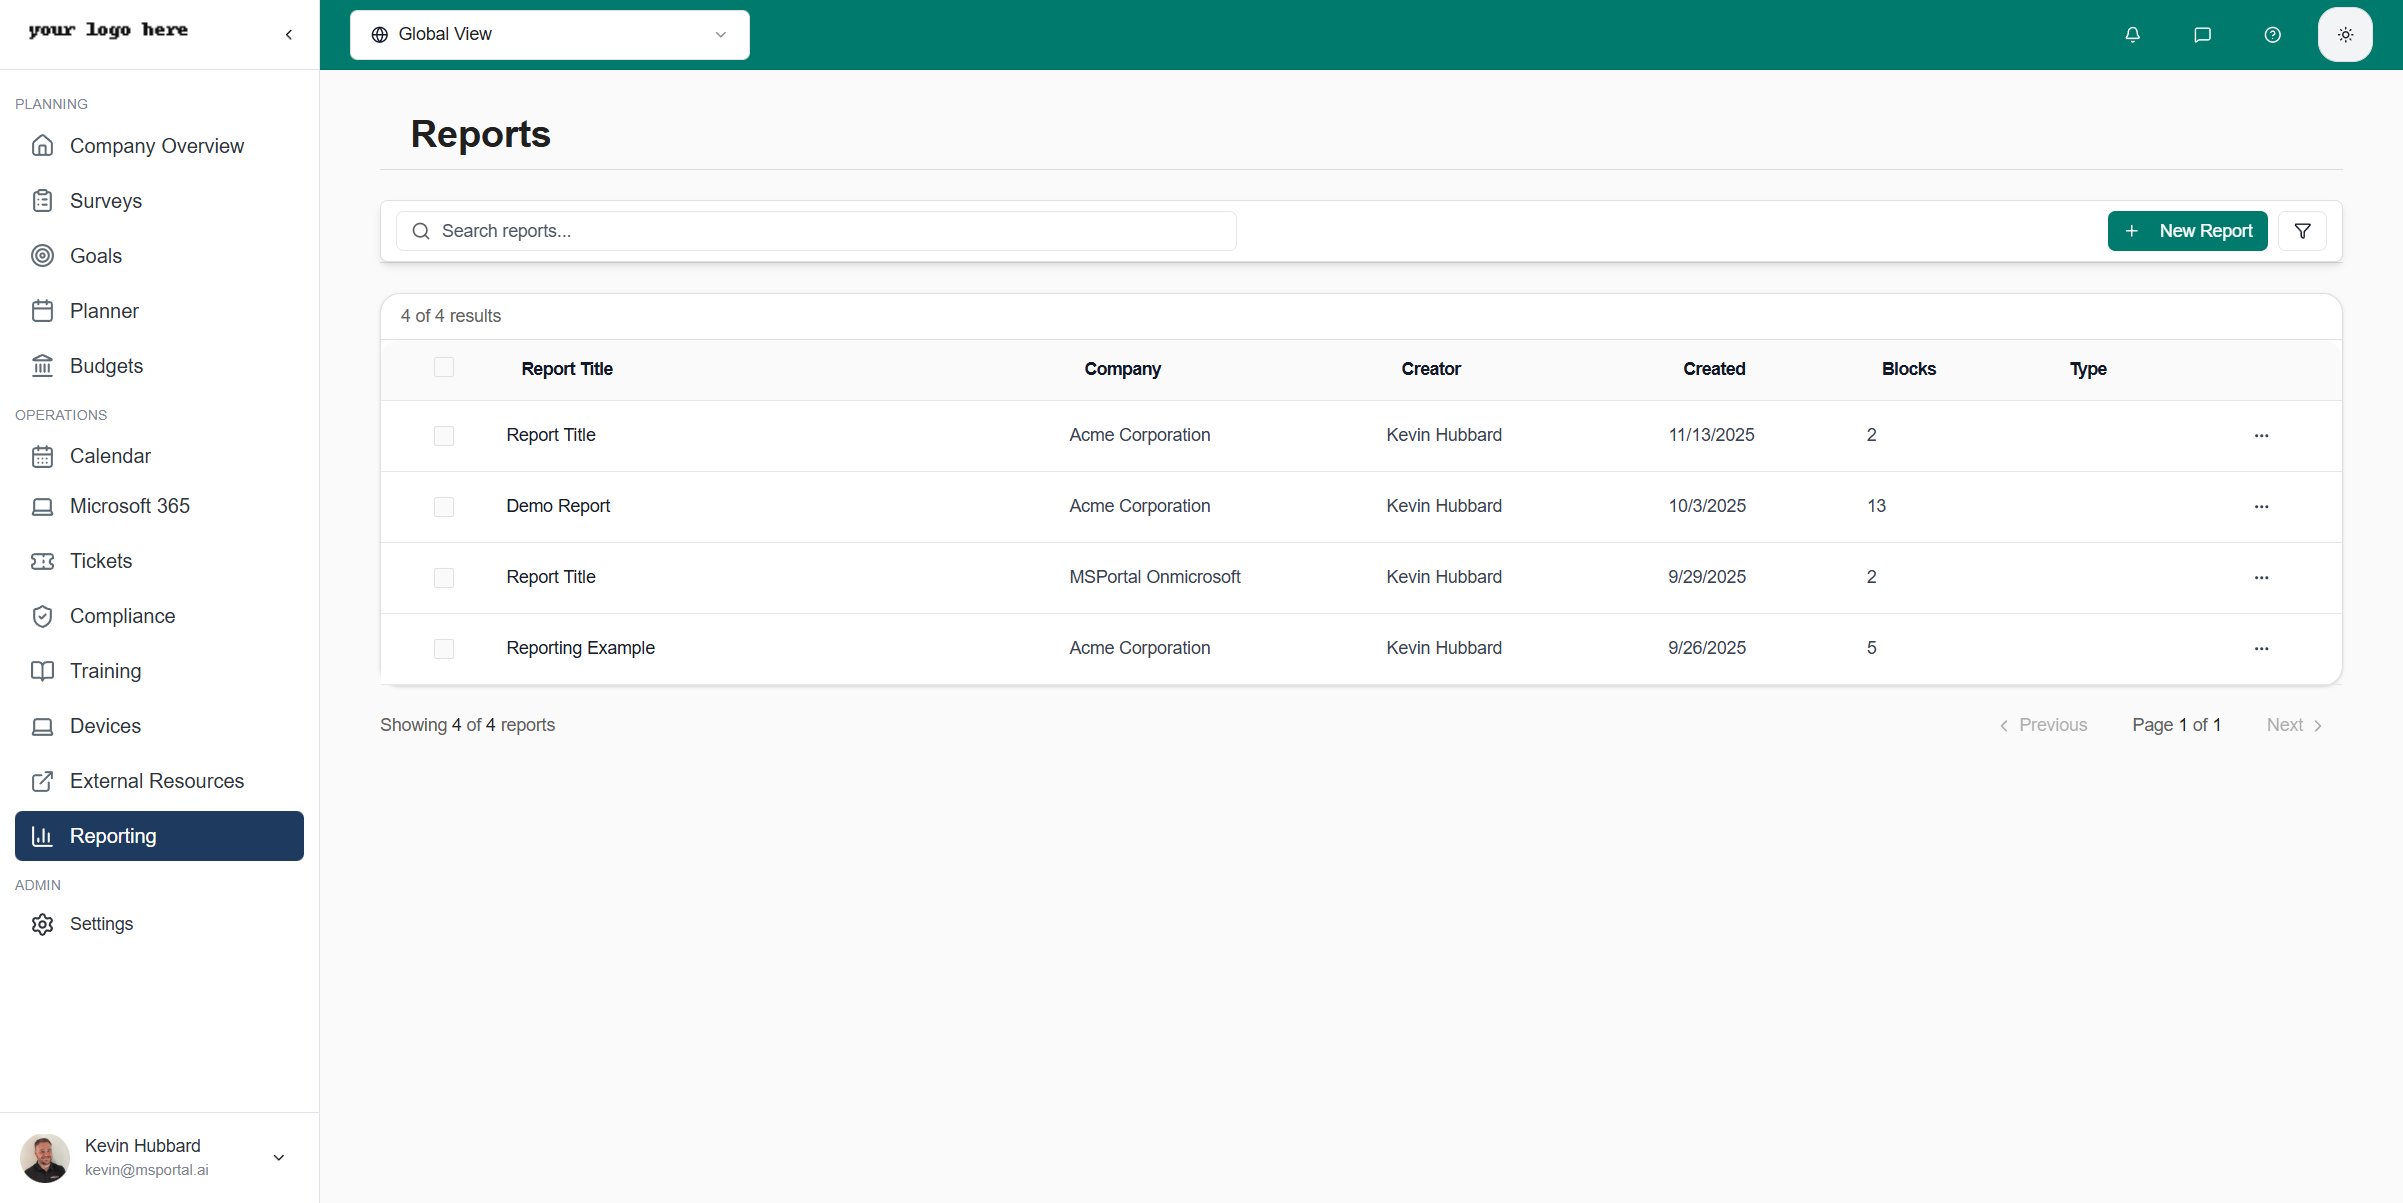Click the External Resources link icon

tap(42, 781)
